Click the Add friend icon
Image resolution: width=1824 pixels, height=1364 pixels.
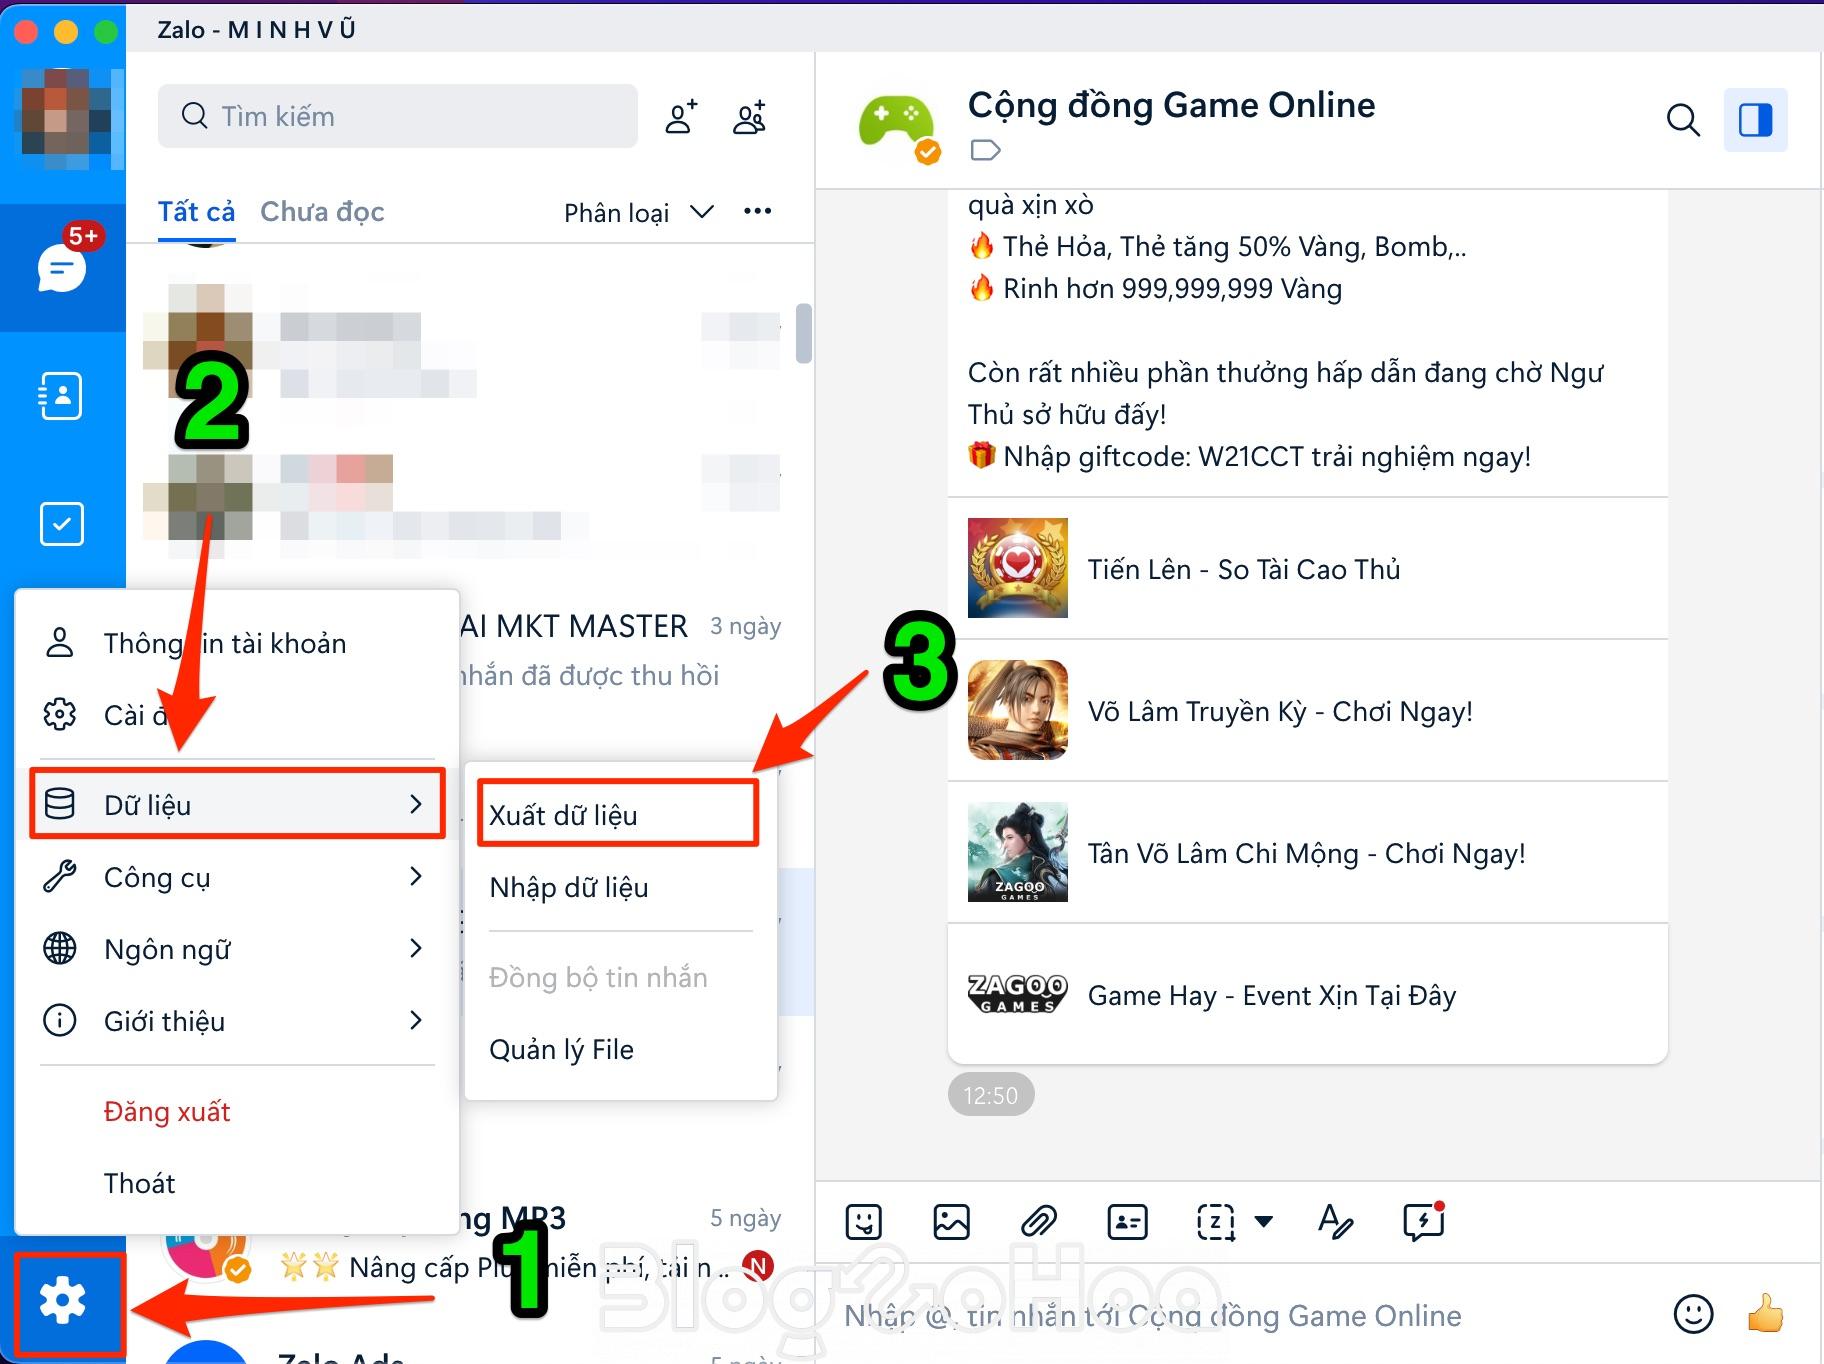click(x=681, y=117)
